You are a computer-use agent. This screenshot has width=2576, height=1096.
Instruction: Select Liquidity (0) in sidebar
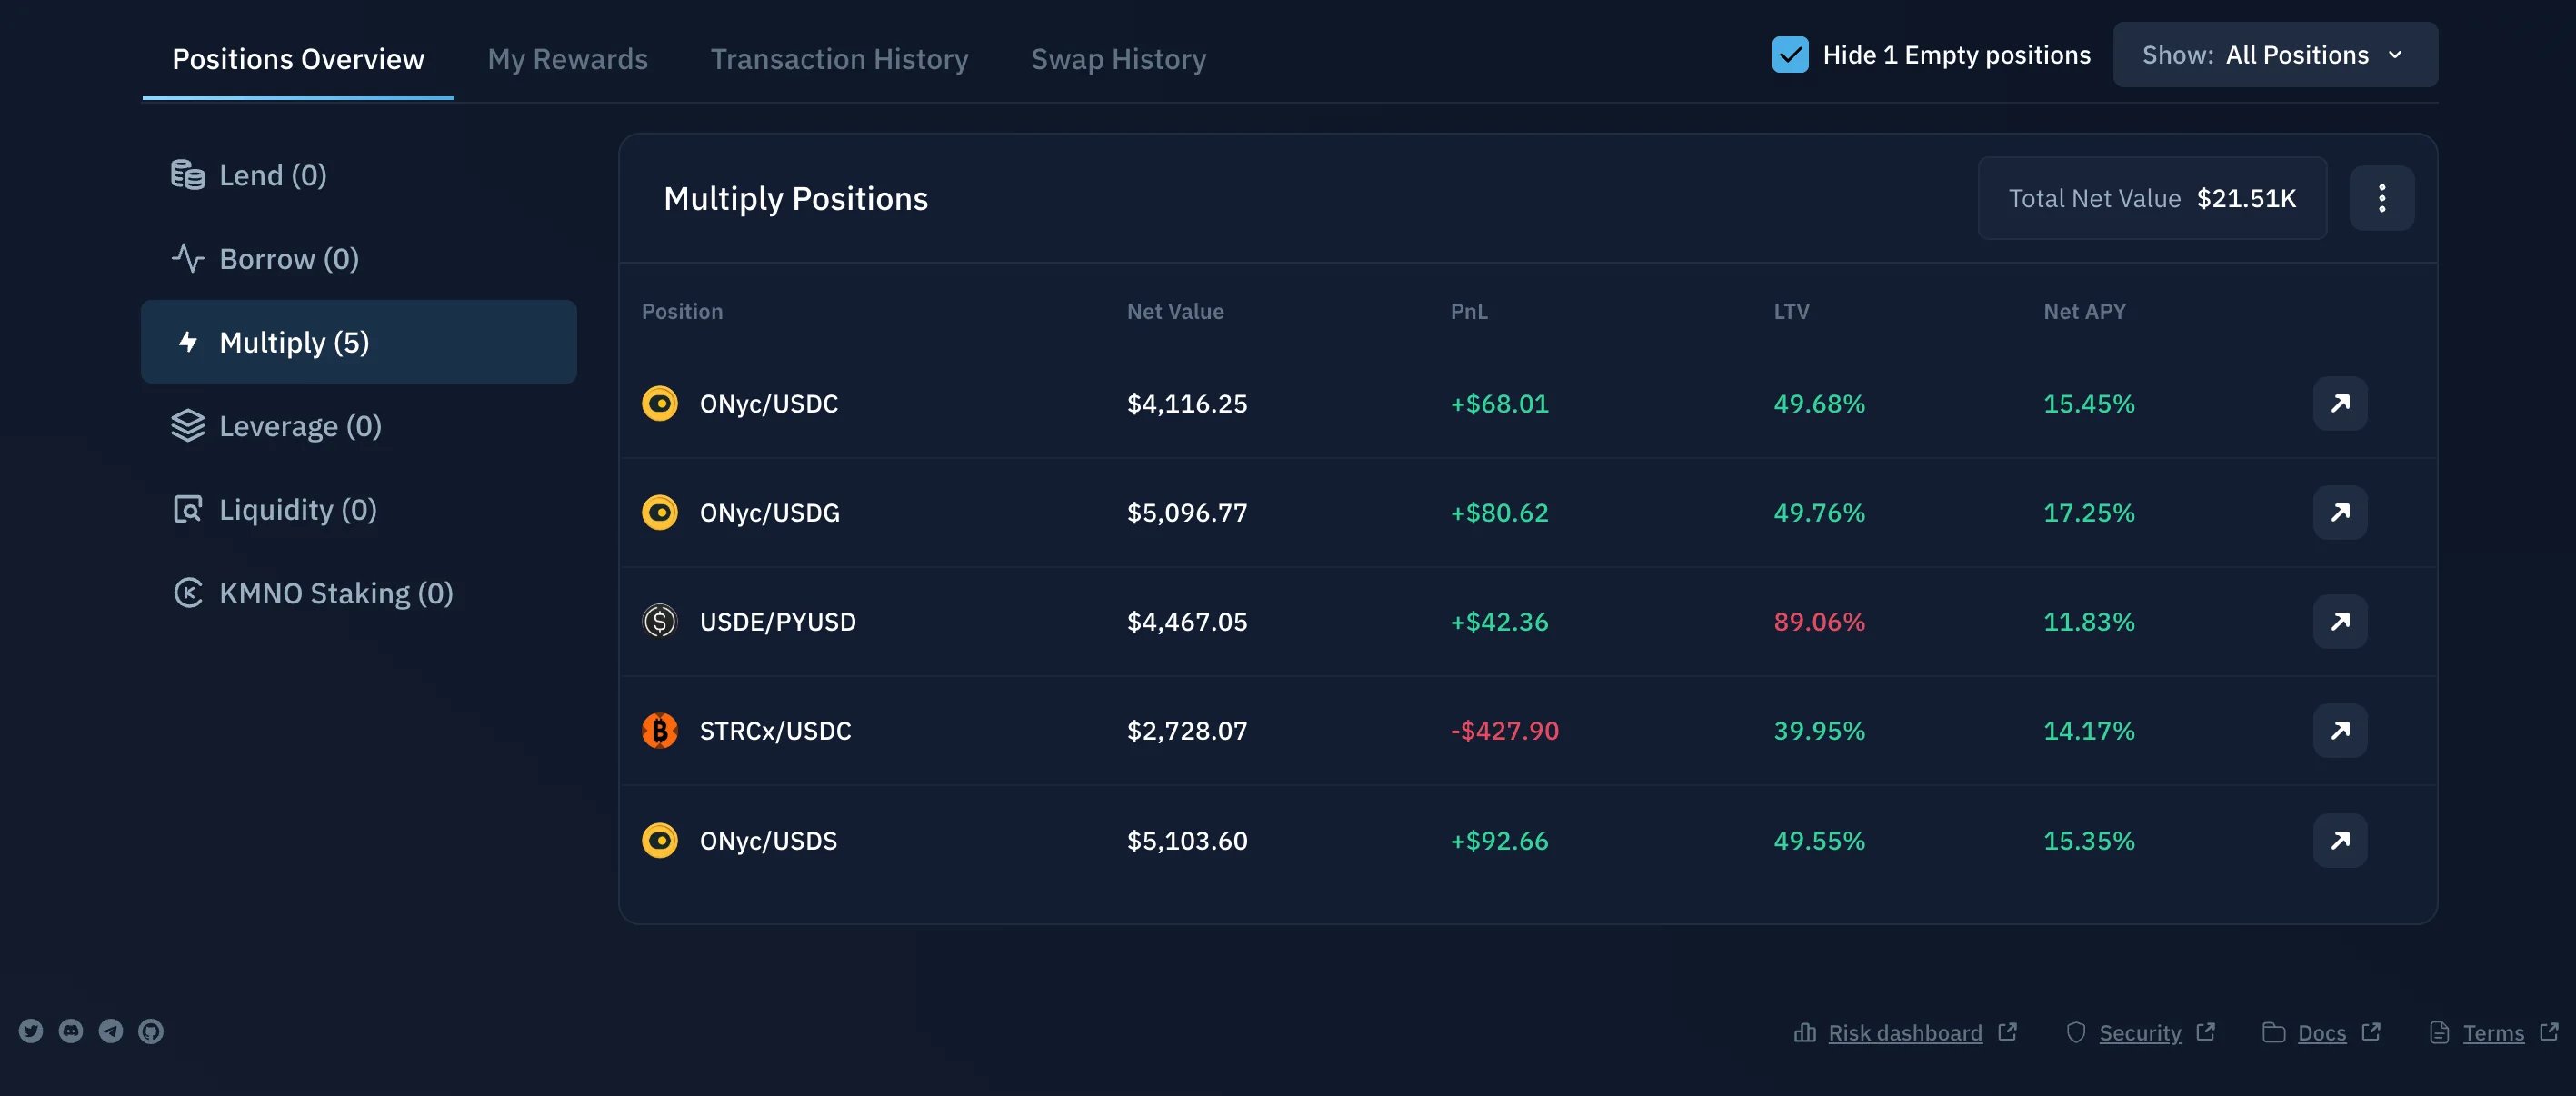point(358,509)
